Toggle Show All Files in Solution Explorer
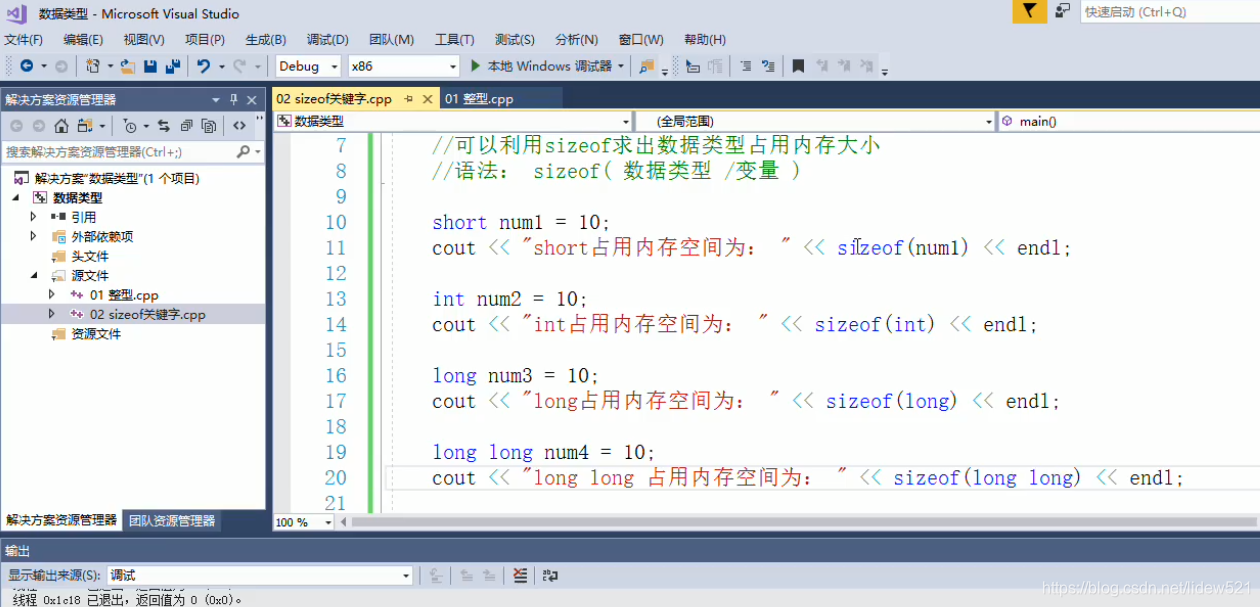This screenshot has height=607, width=1260. (x=208, y=126)
